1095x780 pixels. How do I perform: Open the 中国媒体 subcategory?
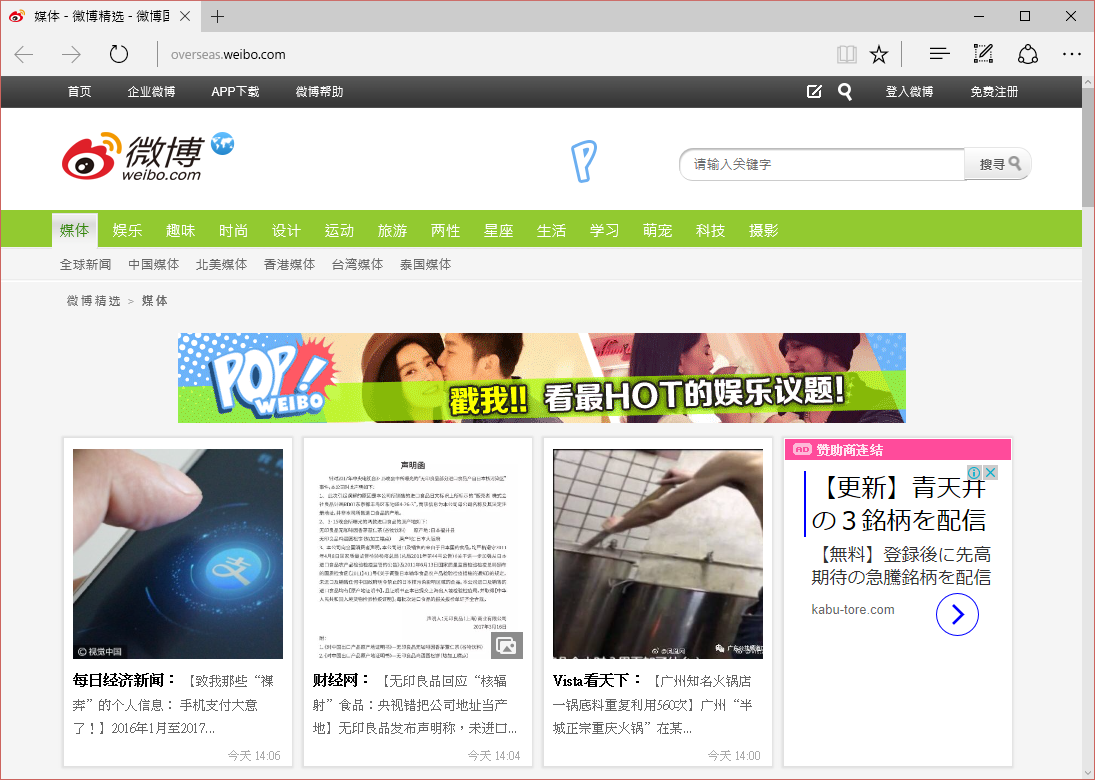(x=154, y=265)
